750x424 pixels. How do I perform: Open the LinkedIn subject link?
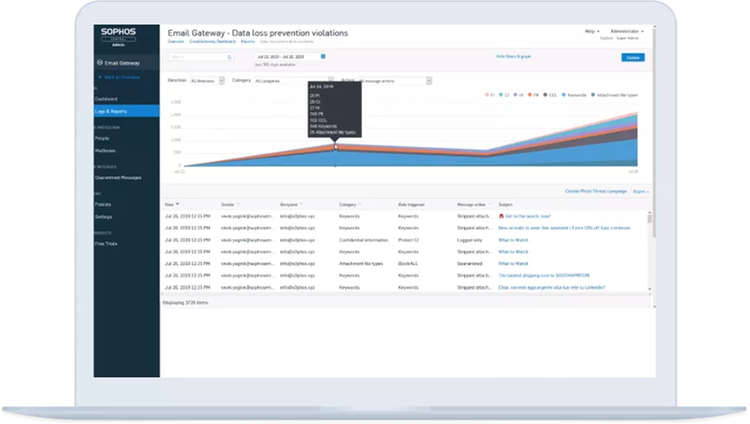pyautogui.click(x=552, y=288)
